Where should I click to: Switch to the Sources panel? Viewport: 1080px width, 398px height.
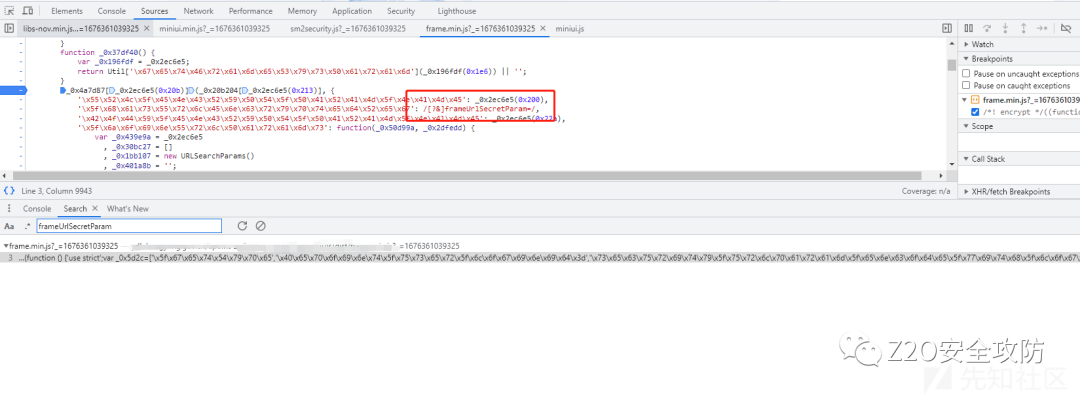(x=154, y=11)
